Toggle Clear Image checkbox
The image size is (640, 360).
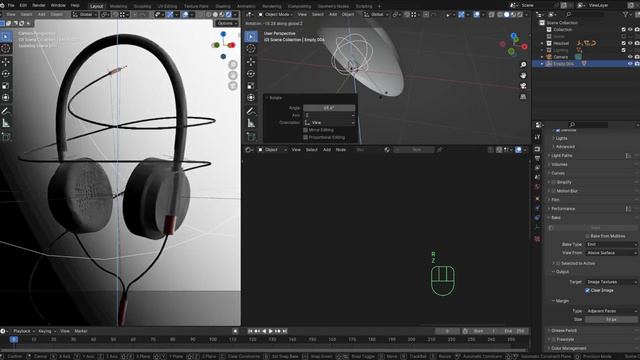tap(587, 291)
